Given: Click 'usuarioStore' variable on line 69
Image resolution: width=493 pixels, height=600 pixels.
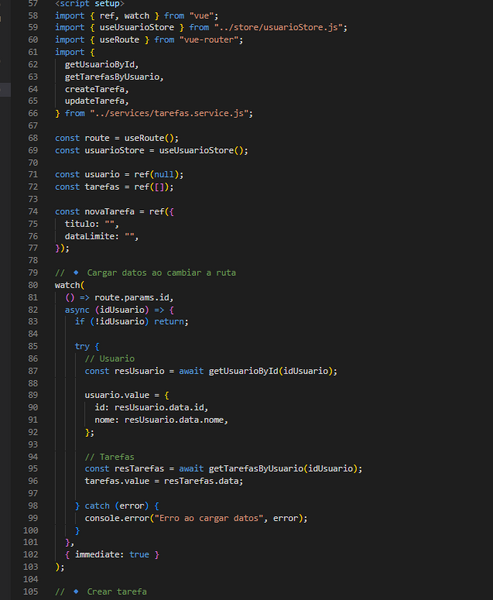Looking at the screenshot, I should pyautogui.click(x=114, y=150).
